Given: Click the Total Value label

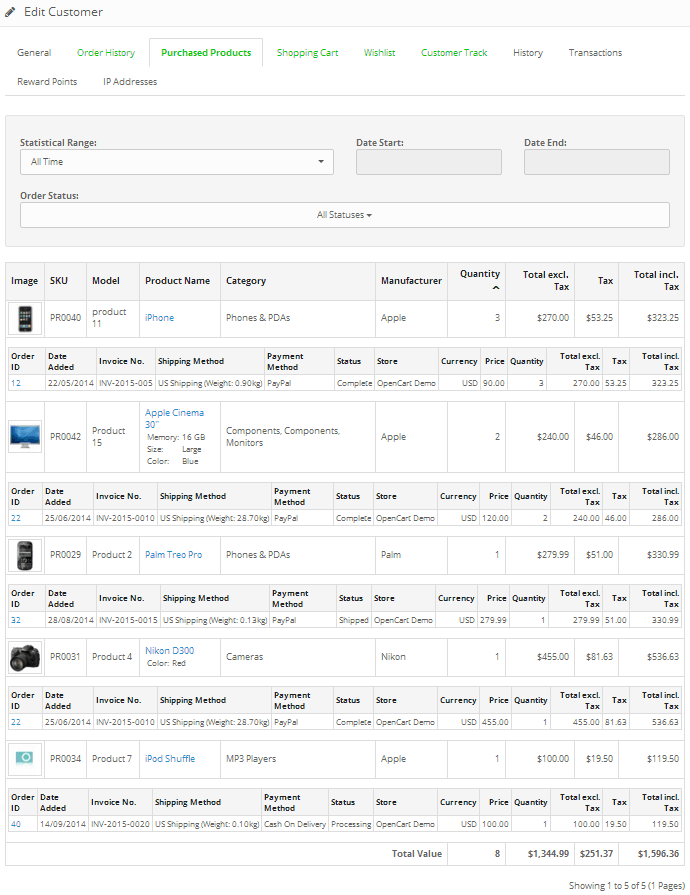Looking at the screenshot, I should coord(417,854).
